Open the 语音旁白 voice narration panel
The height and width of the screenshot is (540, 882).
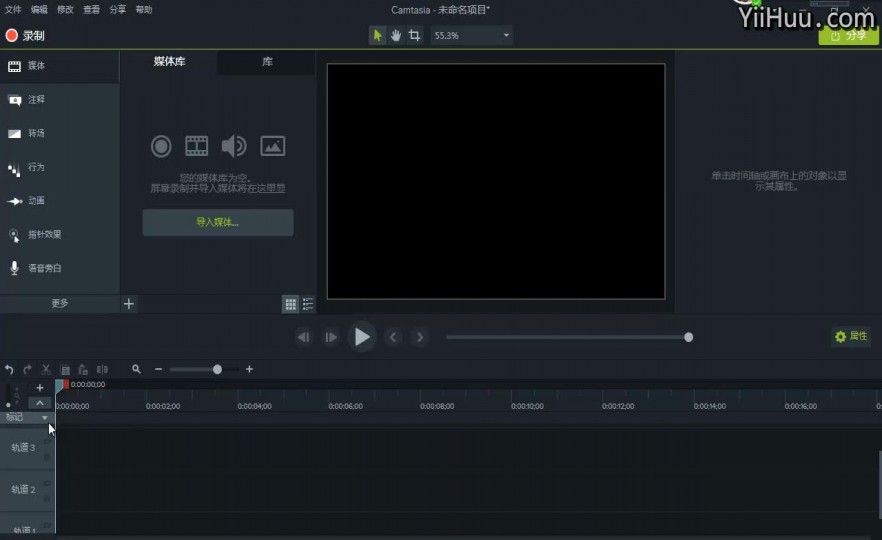pyautogui.click(x=59, y=268)
